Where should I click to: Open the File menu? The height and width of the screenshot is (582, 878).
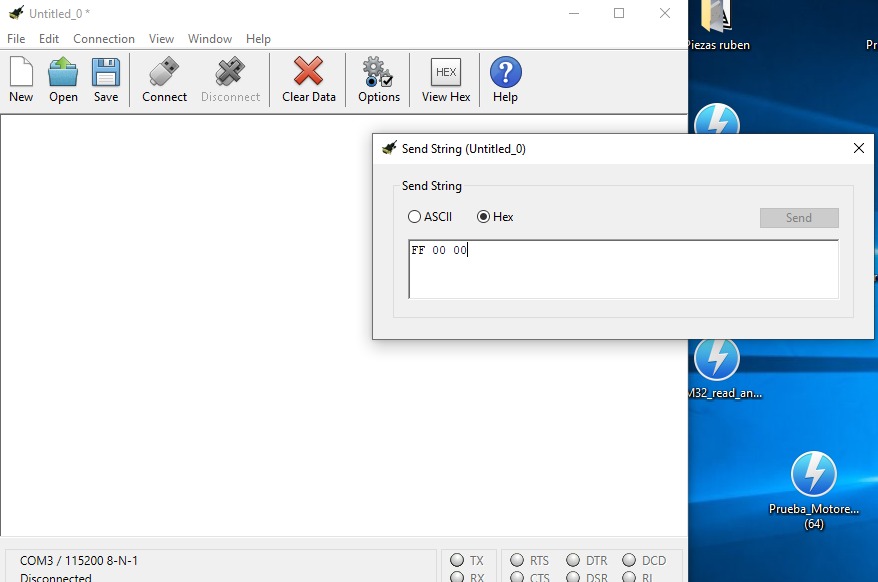click(x=16, y=39)
